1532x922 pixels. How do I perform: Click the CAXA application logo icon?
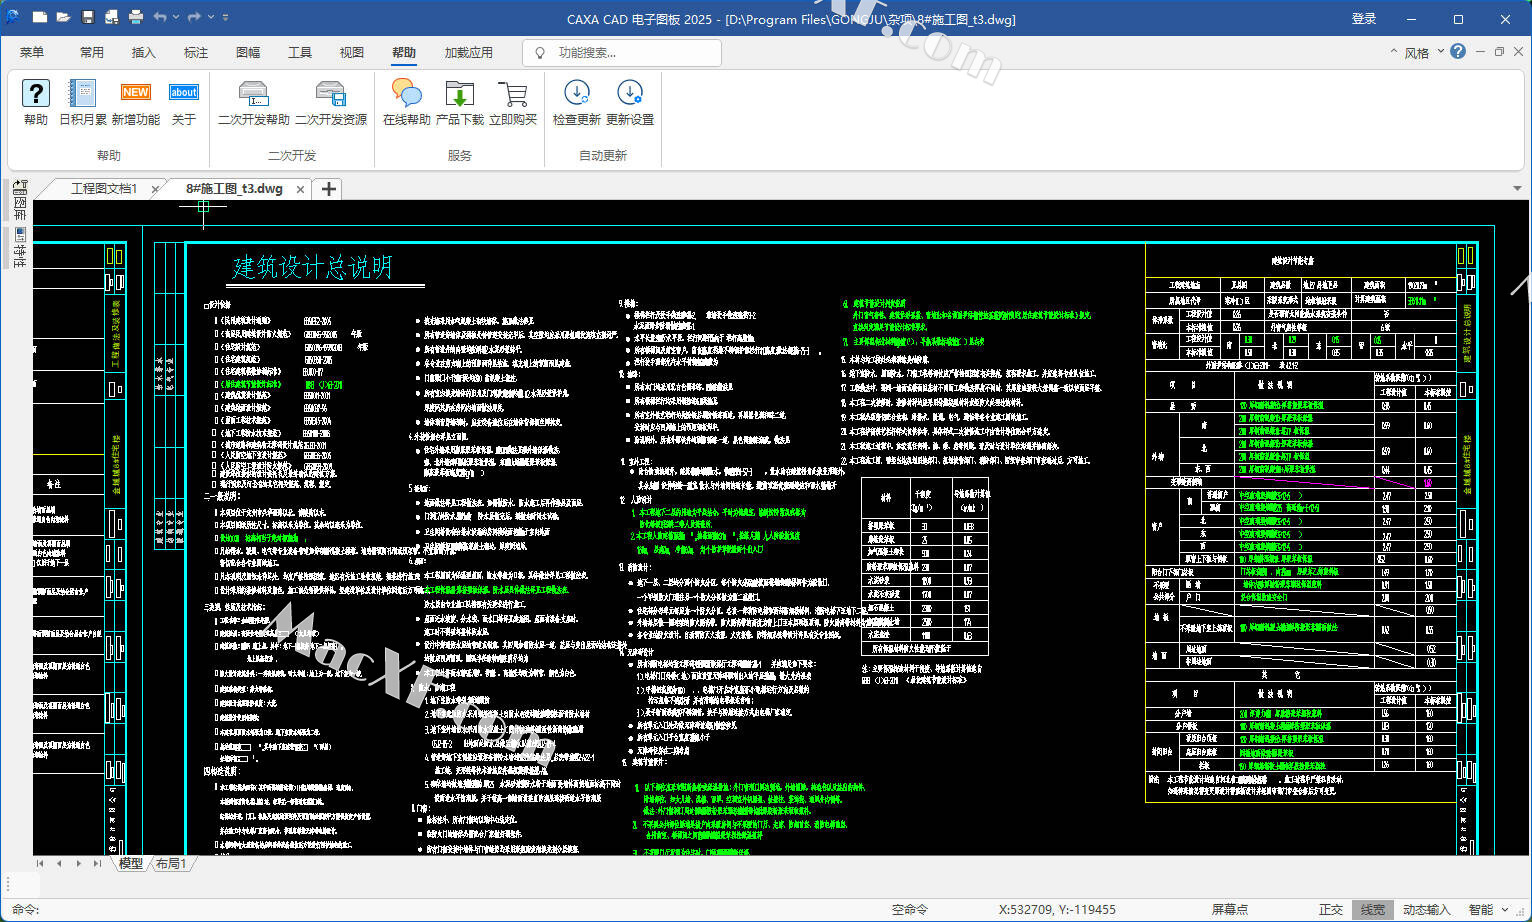(x=12, y=17)
